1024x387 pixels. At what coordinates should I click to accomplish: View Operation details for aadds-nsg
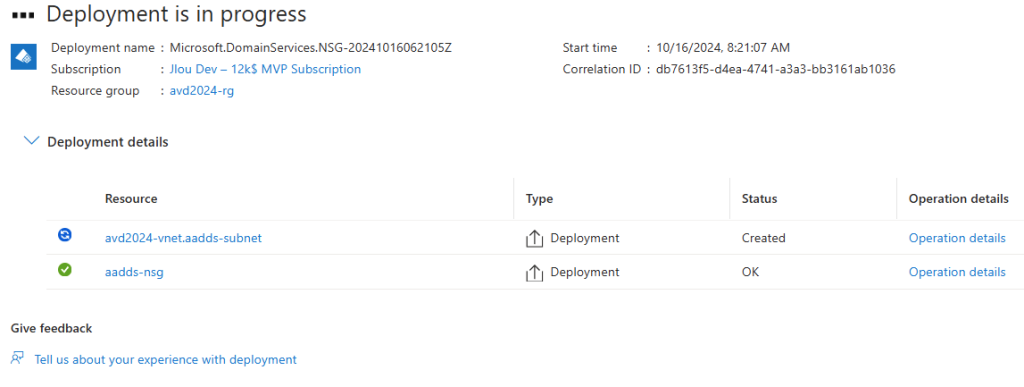957,272
